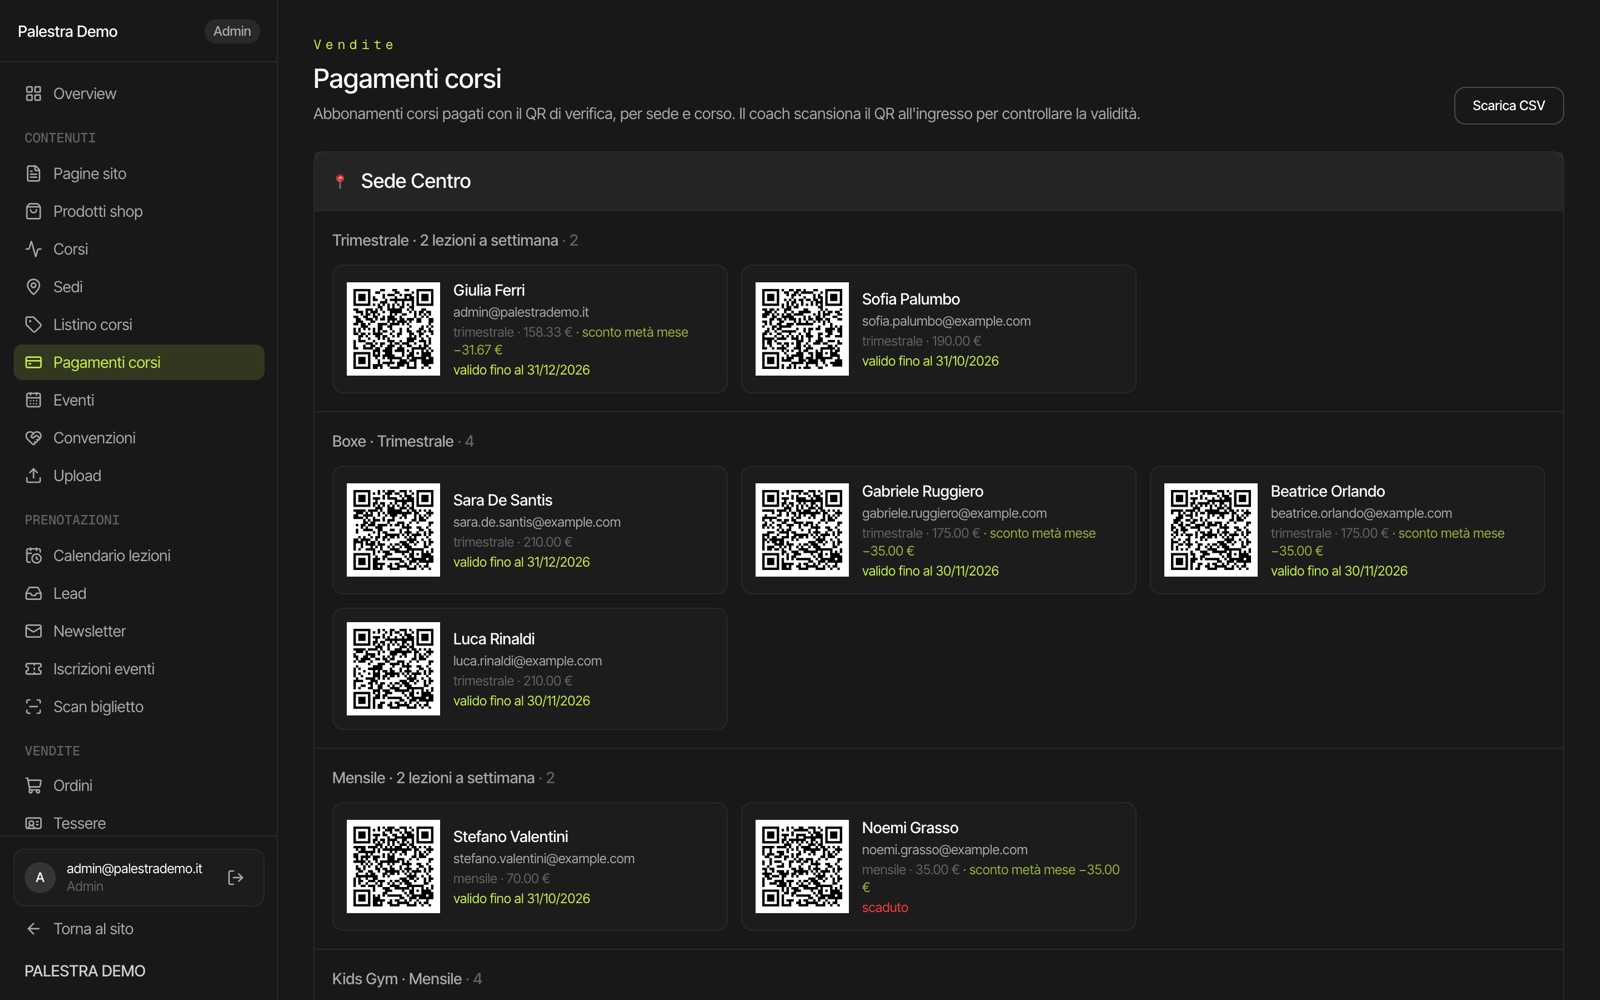Click 'Boxe · Trimestrale' group heading
1600x1000 pixels.
tap(393, 441)
